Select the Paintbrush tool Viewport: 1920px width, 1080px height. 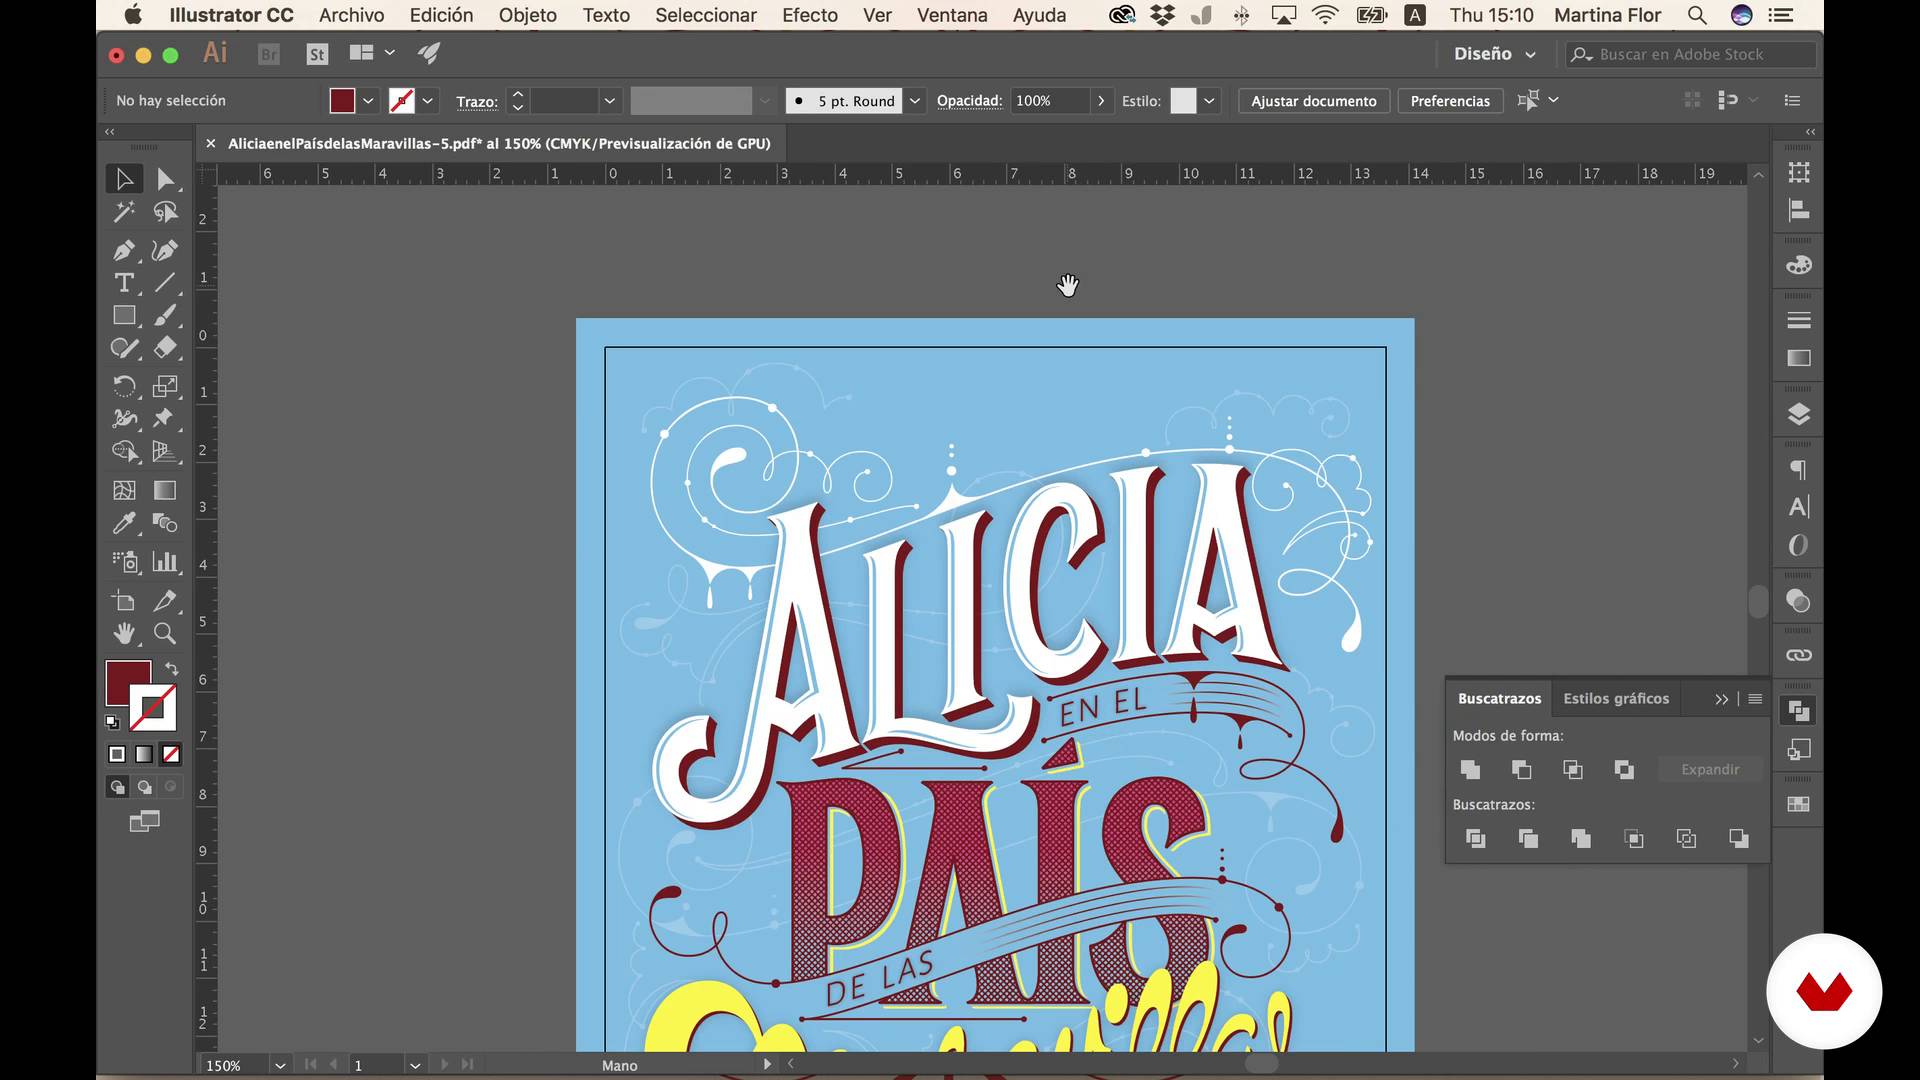click(165, 316)
